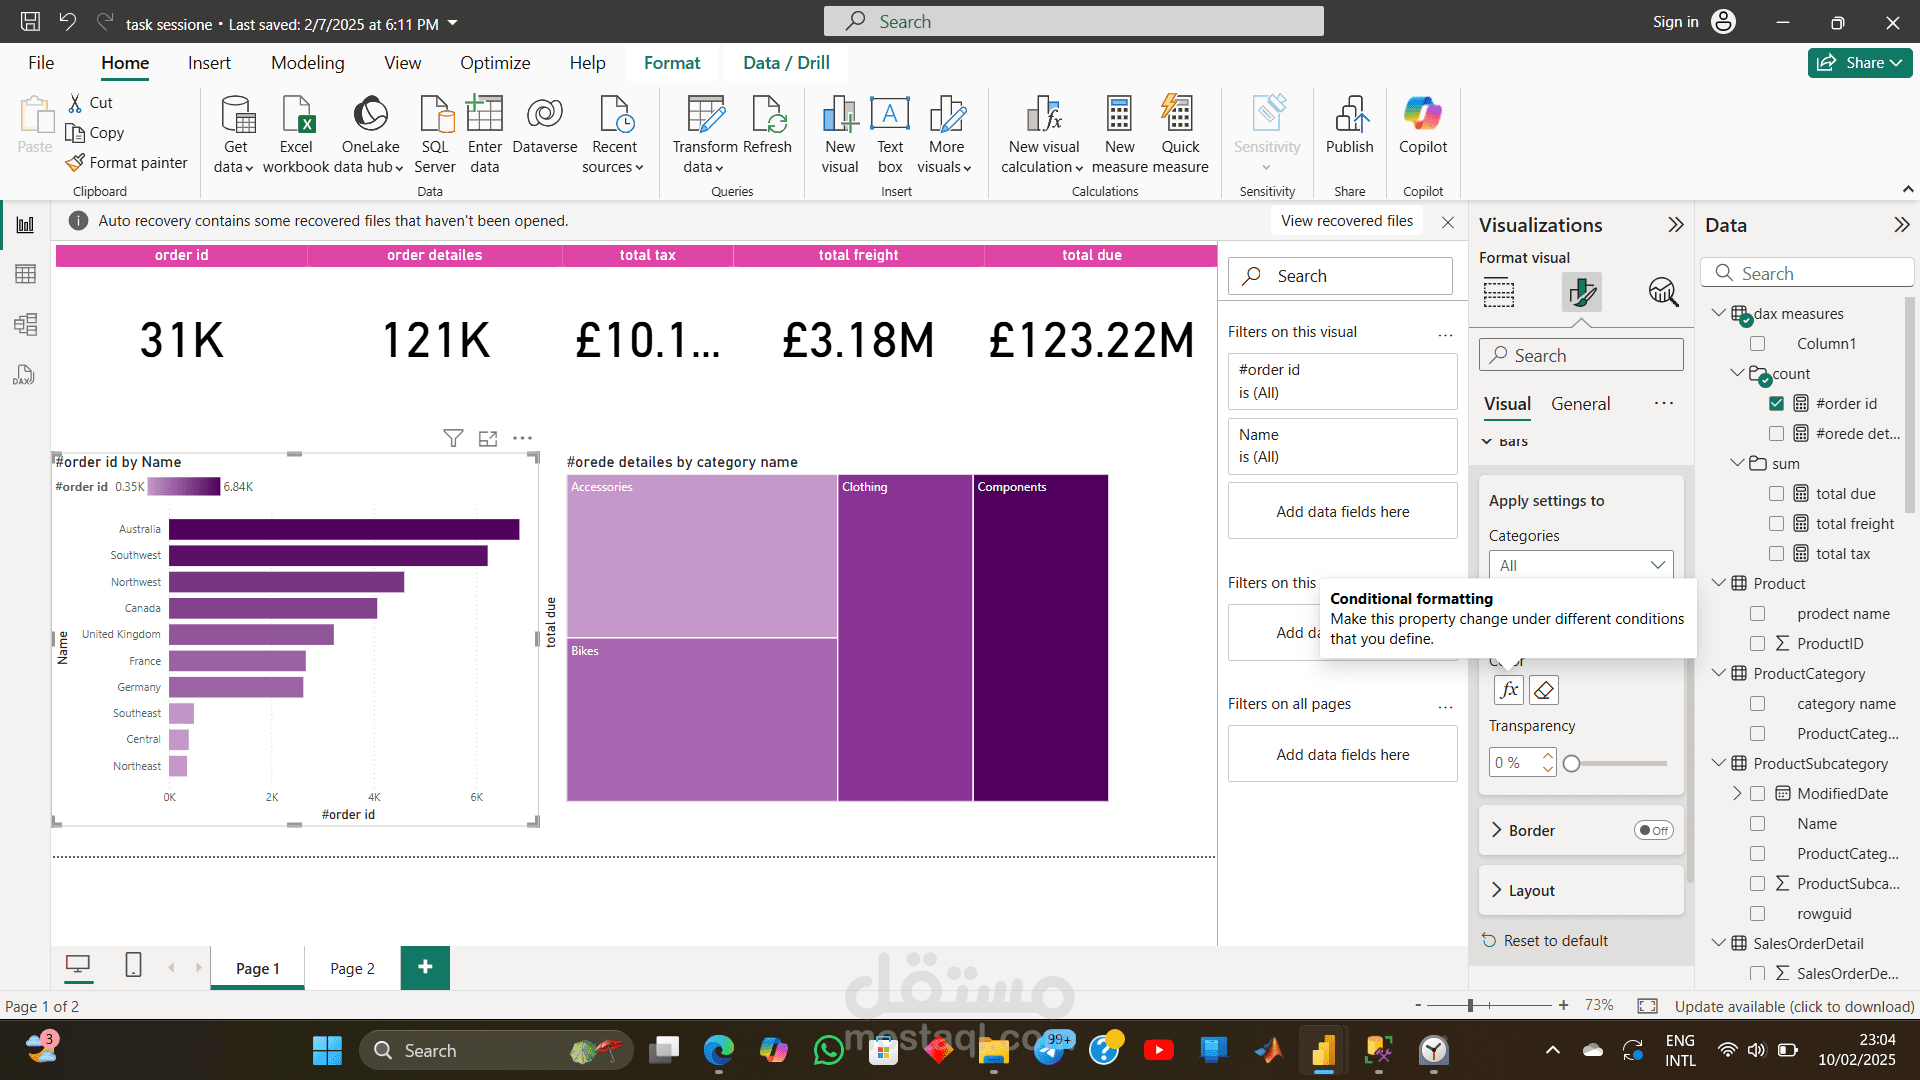Create a New measure
1920x1080 pixels.
[1119, 135]
